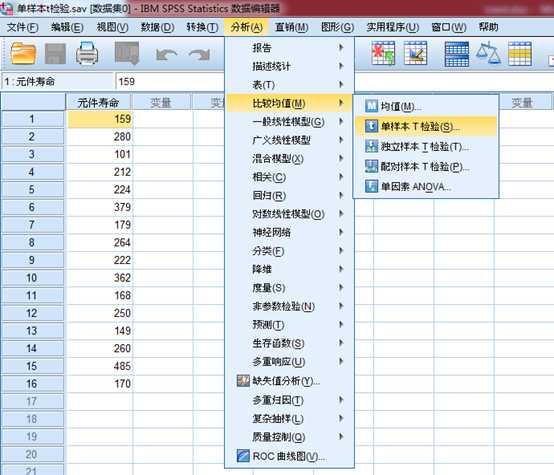Expand the 对数线性模型(O) submenu
Viewport: 554px width, 475px height.
[289, 214]
